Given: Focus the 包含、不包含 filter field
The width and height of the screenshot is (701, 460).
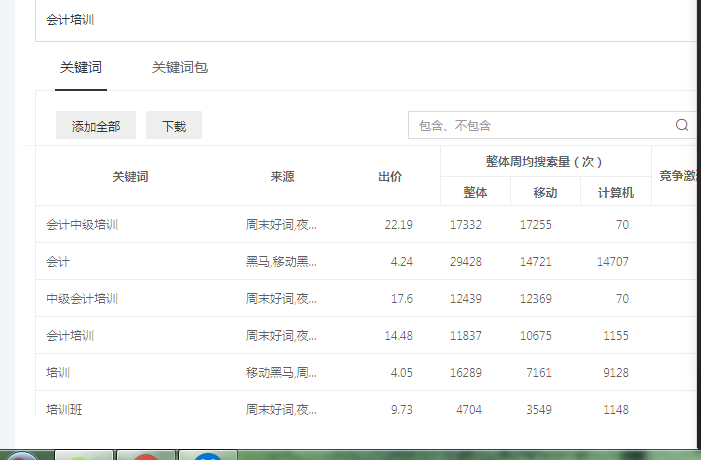Looking at the screenshot, I should (552, 125).
